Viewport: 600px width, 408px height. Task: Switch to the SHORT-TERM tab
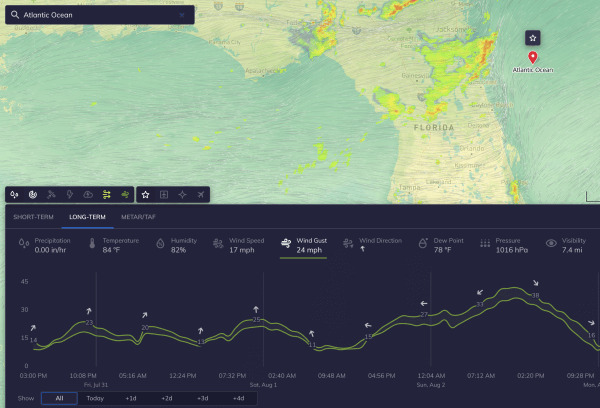coord(33,217)
